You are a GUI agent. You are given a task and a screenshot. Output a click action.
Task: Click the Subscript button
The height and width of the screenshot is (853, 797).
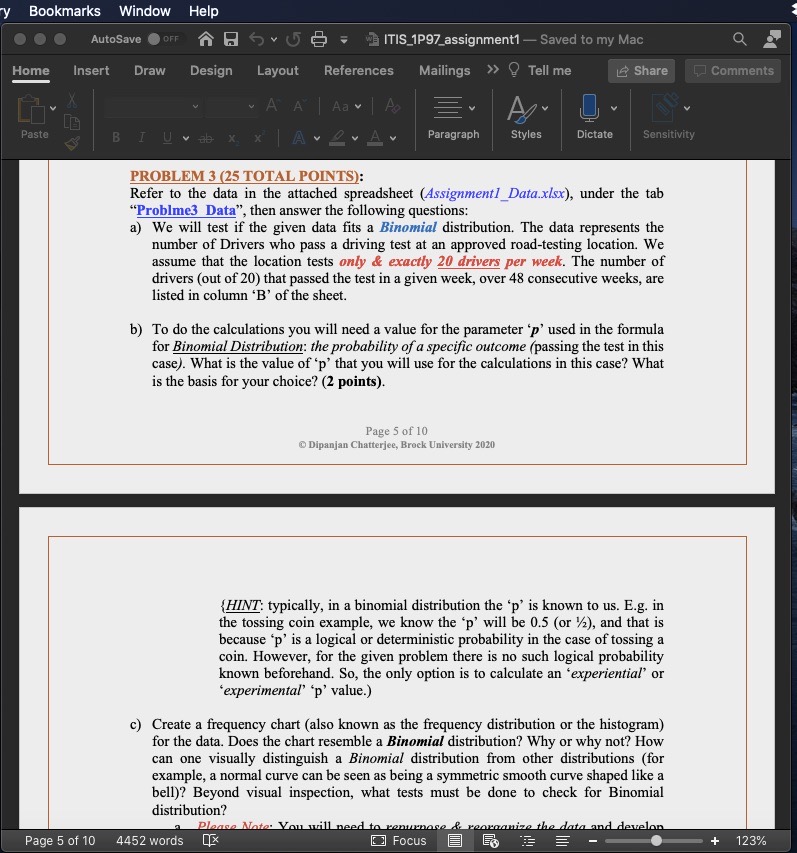(233, 138)
